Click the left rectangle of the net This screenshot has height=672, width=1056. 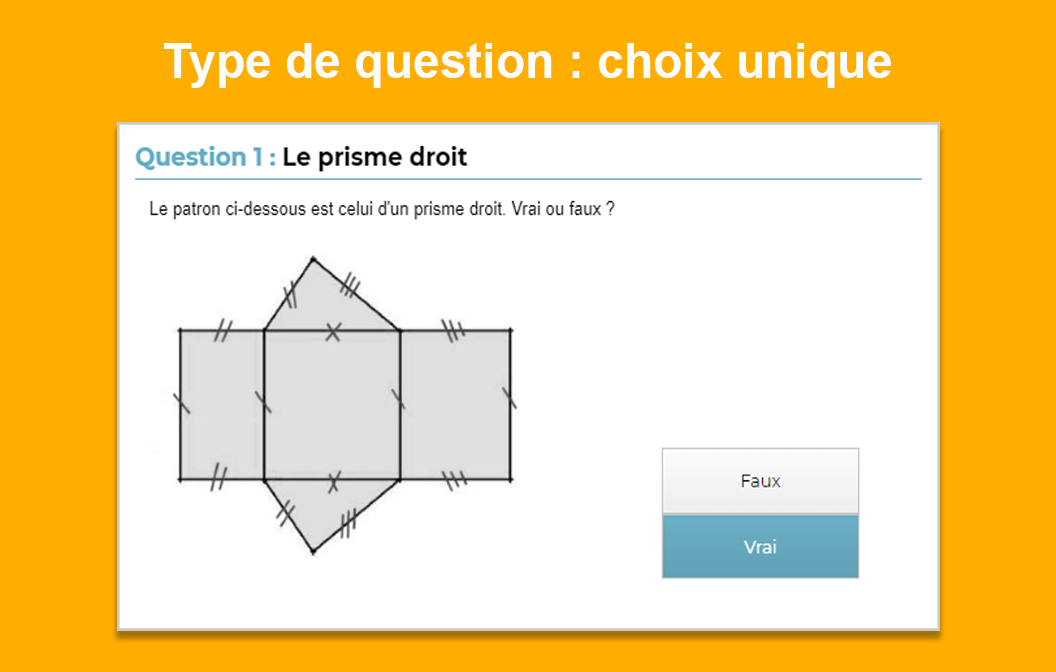coord(222,405)
